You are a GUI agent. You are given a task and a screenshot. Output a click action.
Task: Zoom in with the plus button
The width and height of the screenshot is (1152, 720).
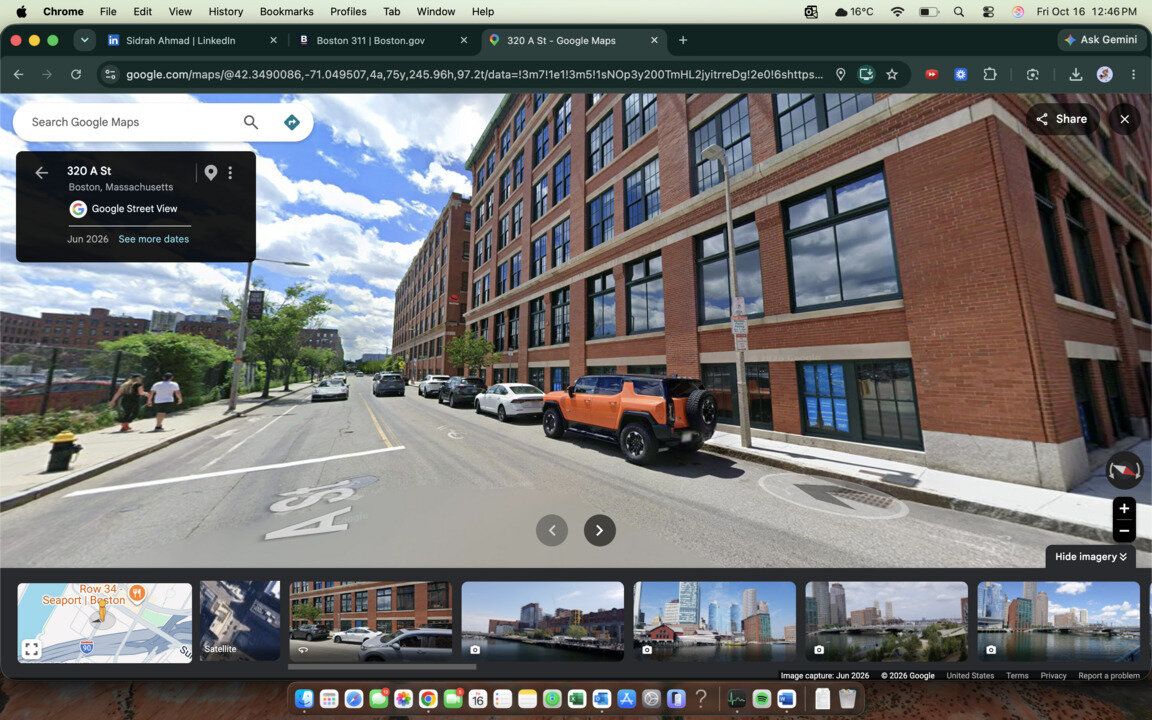pyautogui.click(x=1124, y=508)
